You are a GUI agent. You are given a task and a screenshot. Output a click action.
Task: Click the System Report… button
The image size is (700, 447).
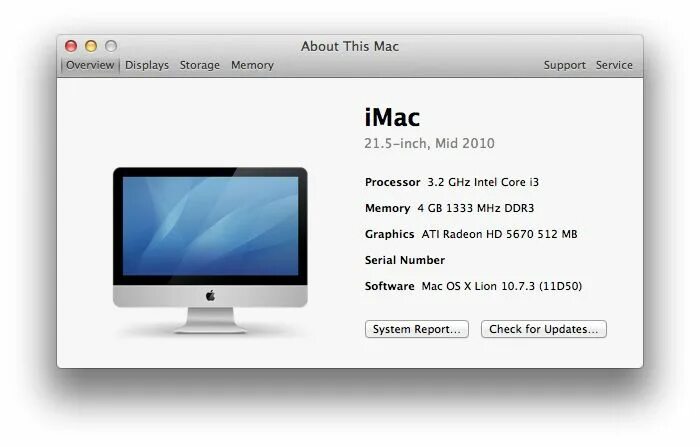click(417, 329)
